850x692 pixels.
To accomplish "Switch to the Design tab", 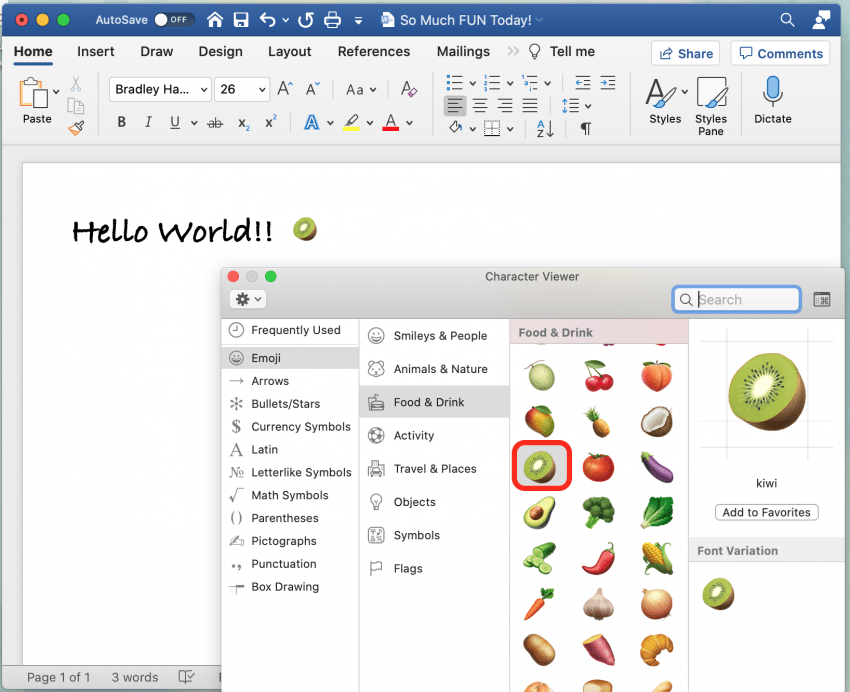I will (220, 51).
